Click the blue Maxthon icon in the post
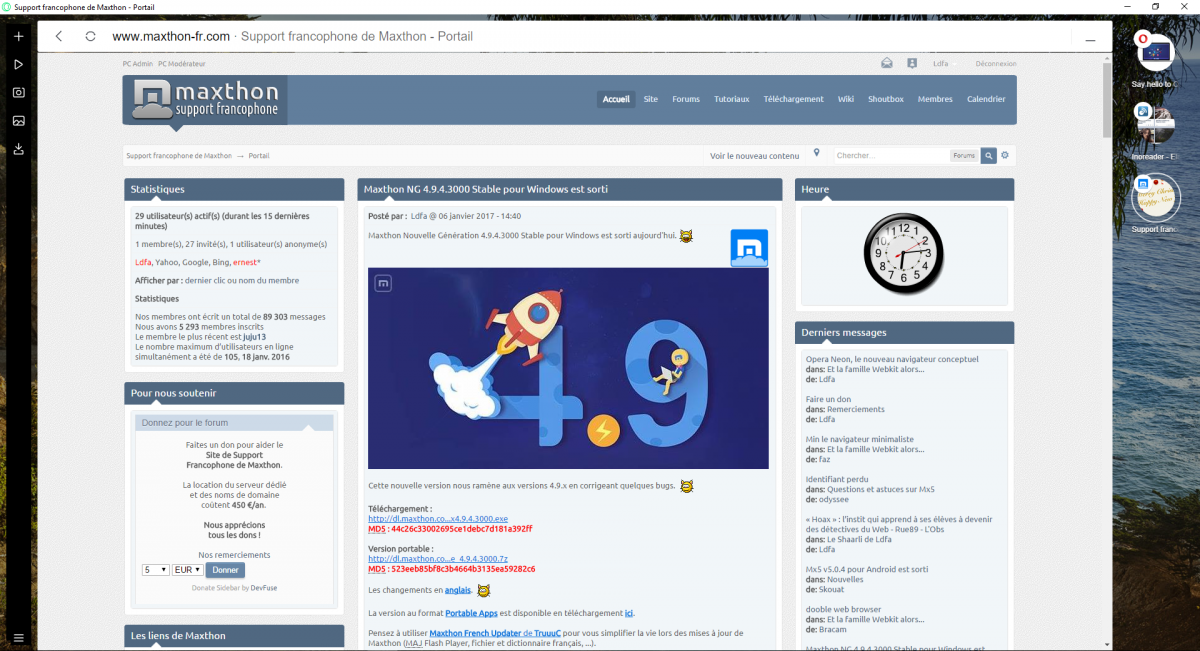 (x=749, y=249)
